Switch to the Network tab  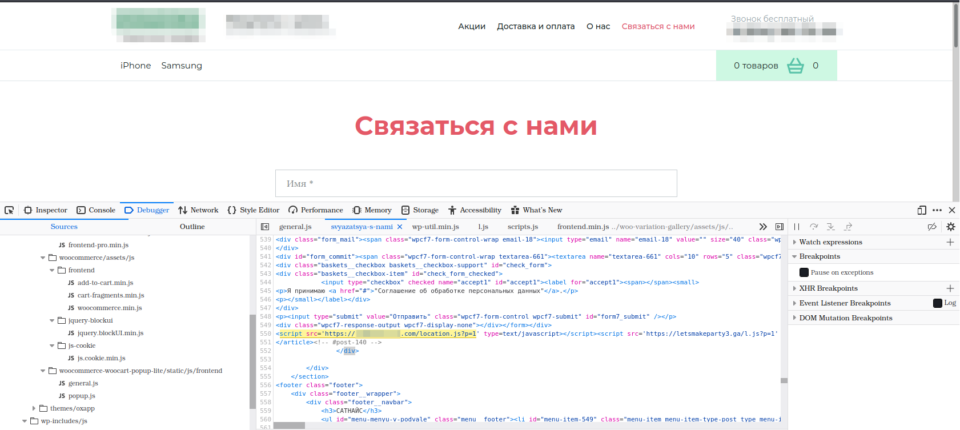coord(198,210)
